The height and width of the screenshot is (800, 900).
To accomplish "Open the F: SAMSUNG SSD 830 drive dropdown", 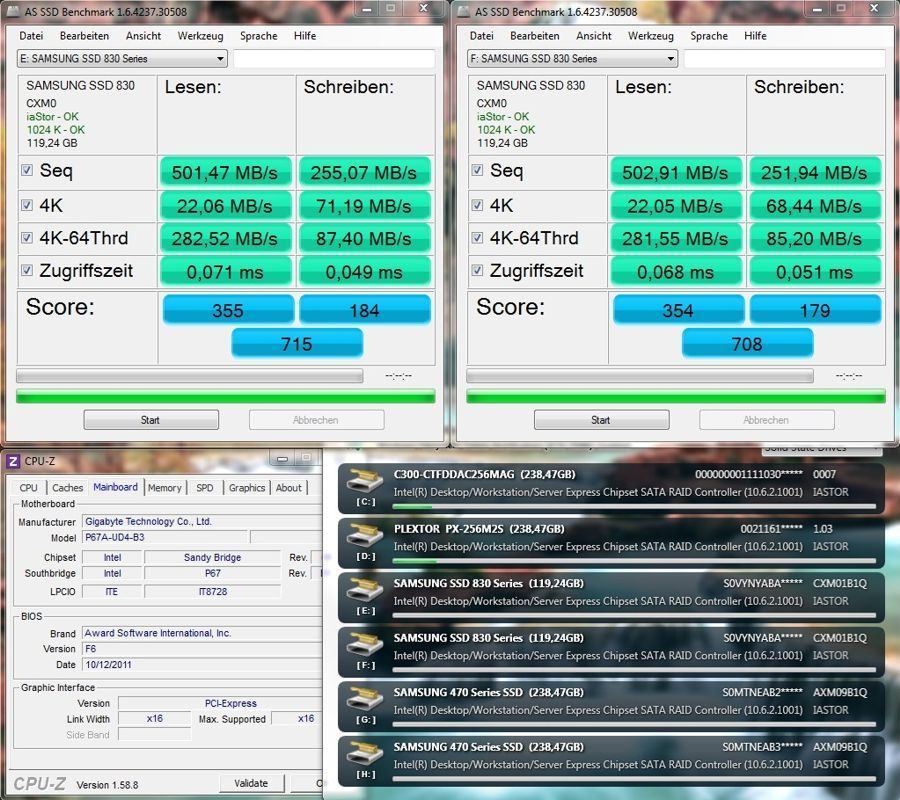I will 572,59.
